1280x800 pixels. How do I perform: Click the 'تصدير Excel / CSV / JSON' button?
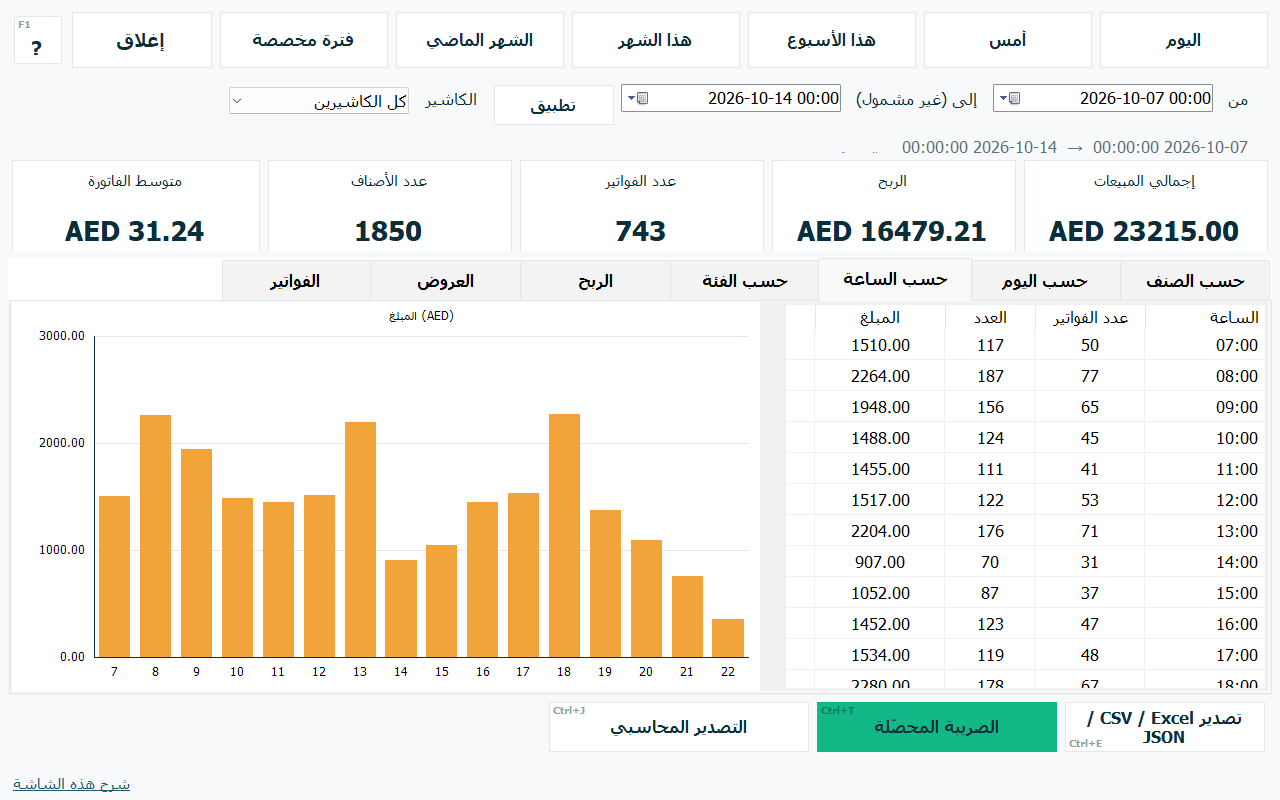[x=1164, y=727]
